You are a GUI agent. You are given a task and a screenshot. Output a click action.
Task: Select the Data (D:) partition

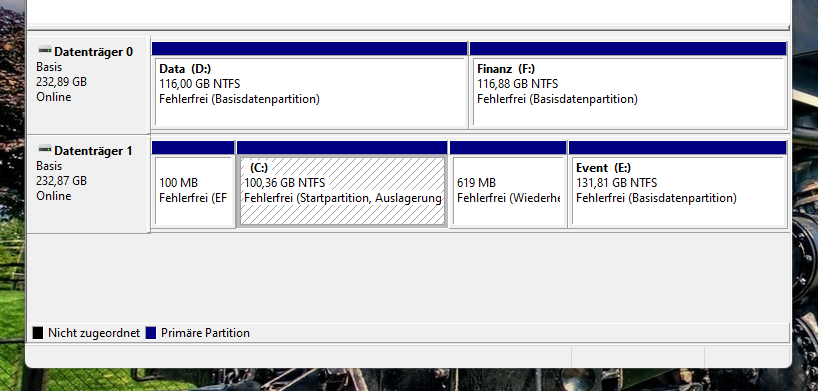[310, 92]
